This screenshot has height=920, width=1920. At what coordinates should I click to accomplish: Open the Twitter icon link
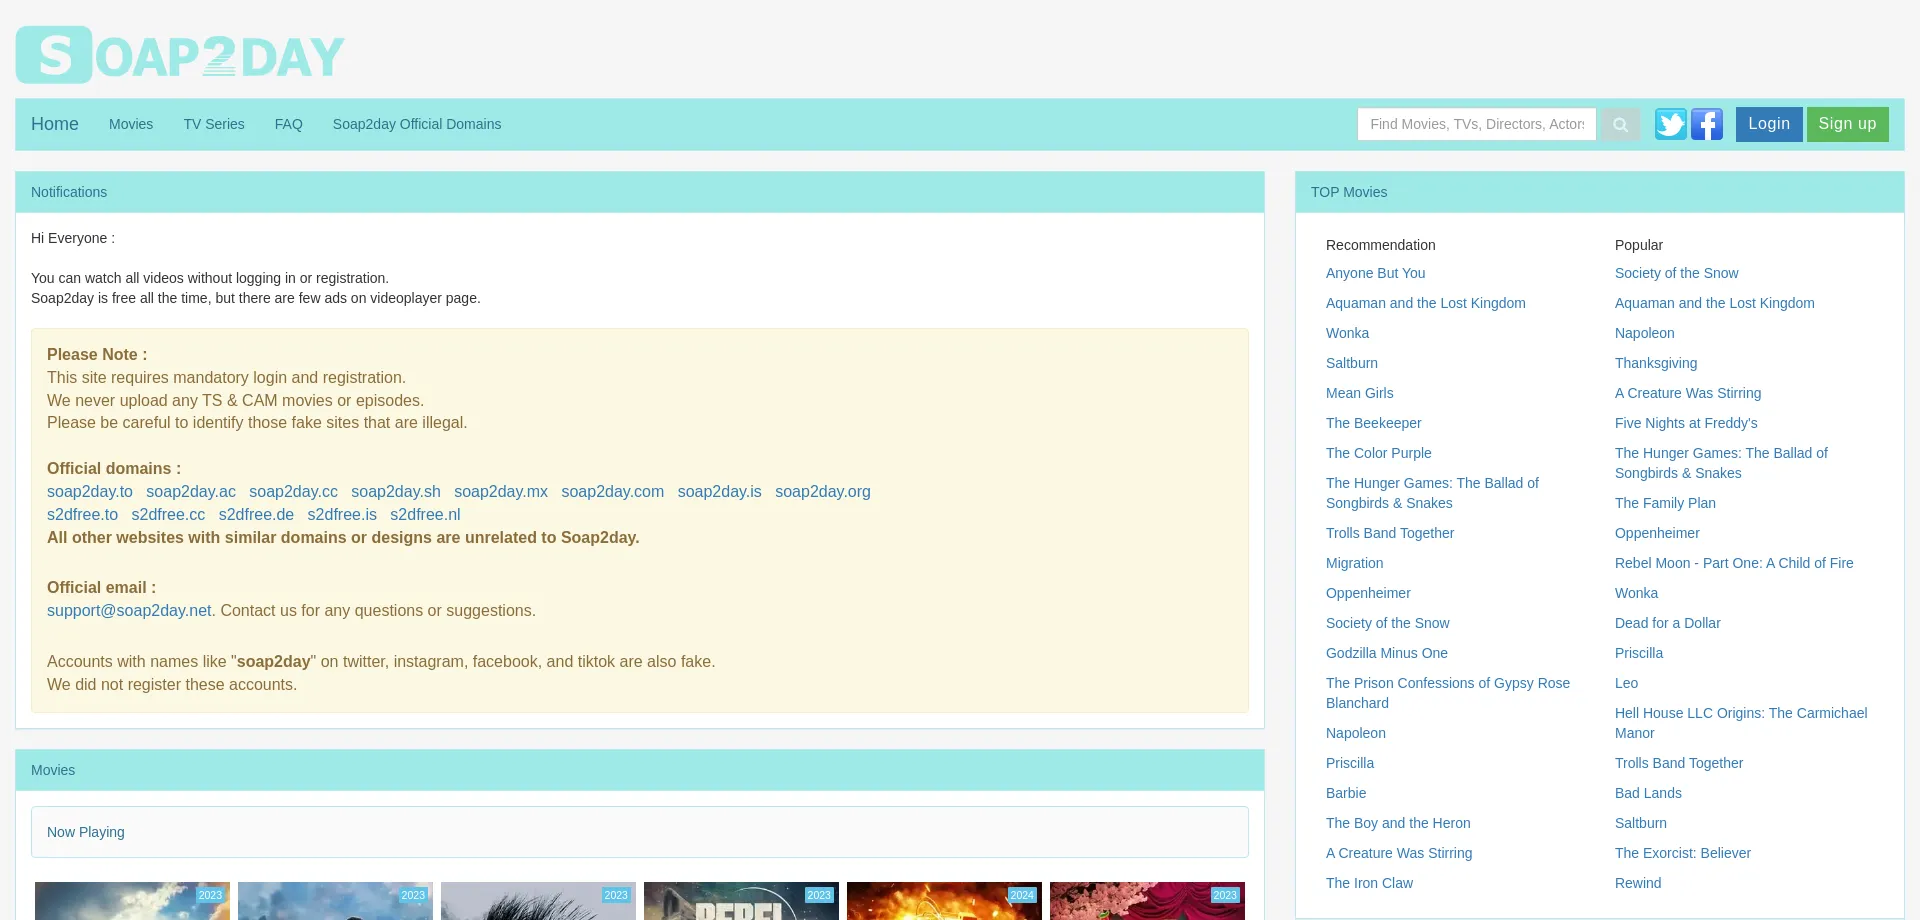(1670, 124)
